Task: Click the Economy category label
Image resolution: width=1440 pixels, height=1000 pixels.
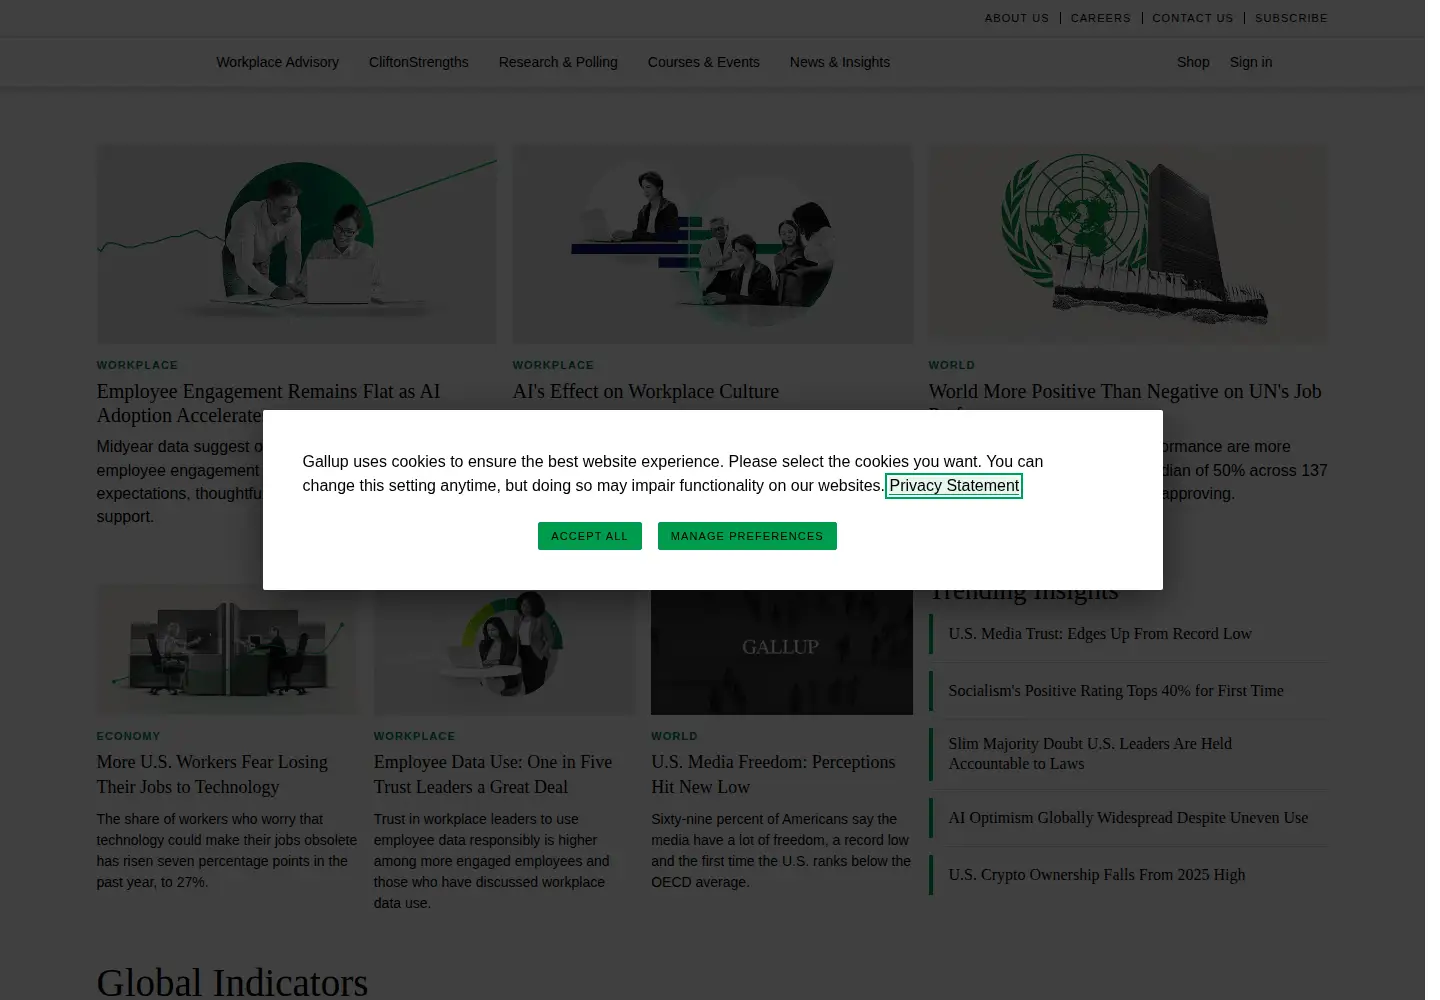Action: 128,736
